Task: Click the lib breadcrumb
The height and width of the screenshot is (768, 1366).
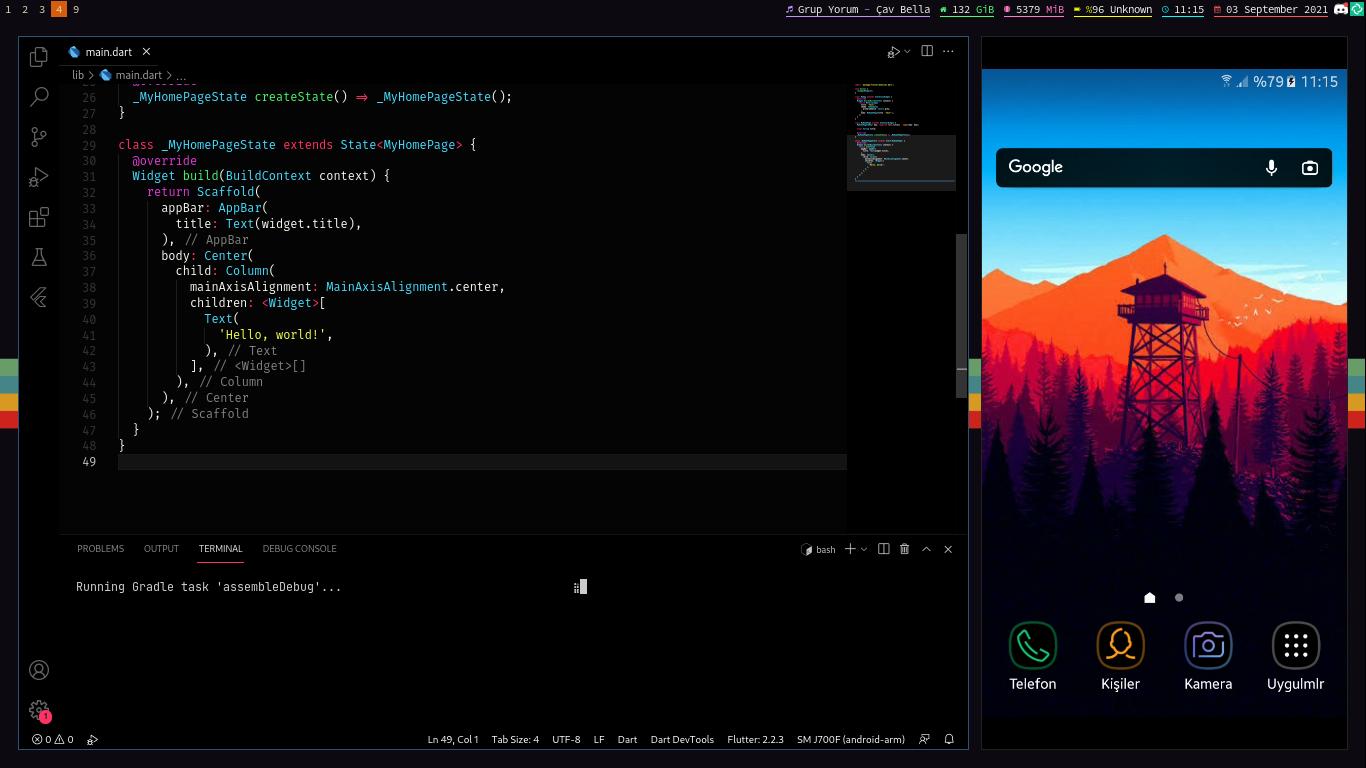Action: [x=78, y=75]
